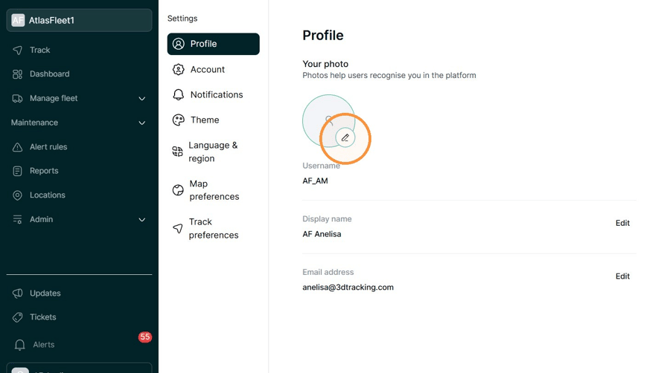Click the Map preferences globe icon
670x373 pixels.
pos(178,190)
